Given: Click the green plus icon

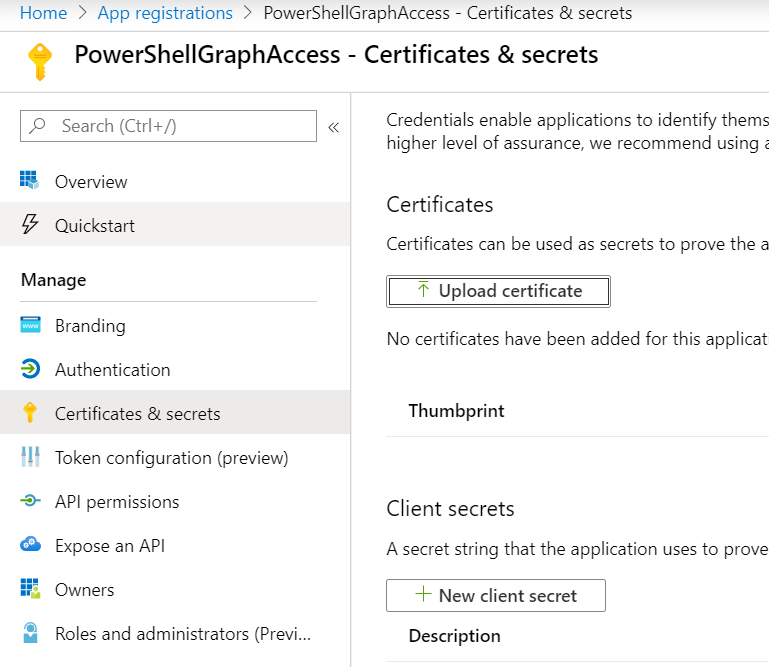Looking at the screenshot, I should [x=423, y=594].
